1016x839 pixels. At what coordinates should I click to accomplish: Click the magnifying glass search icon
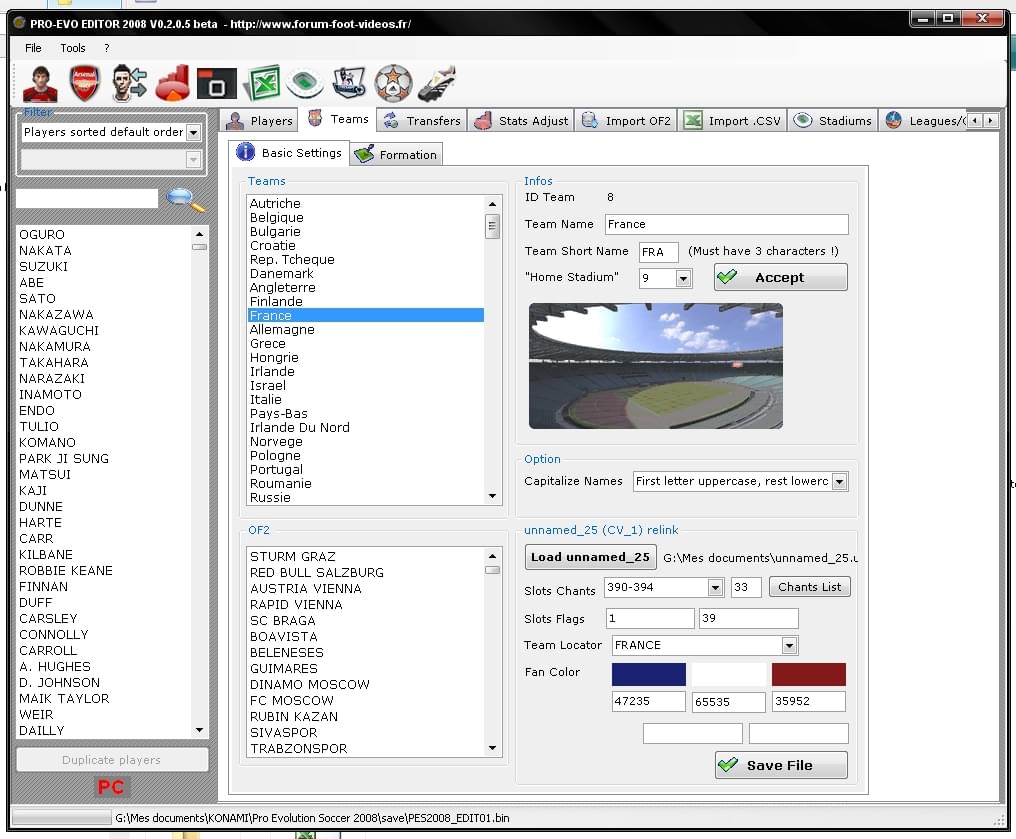[x=185, y=200]
